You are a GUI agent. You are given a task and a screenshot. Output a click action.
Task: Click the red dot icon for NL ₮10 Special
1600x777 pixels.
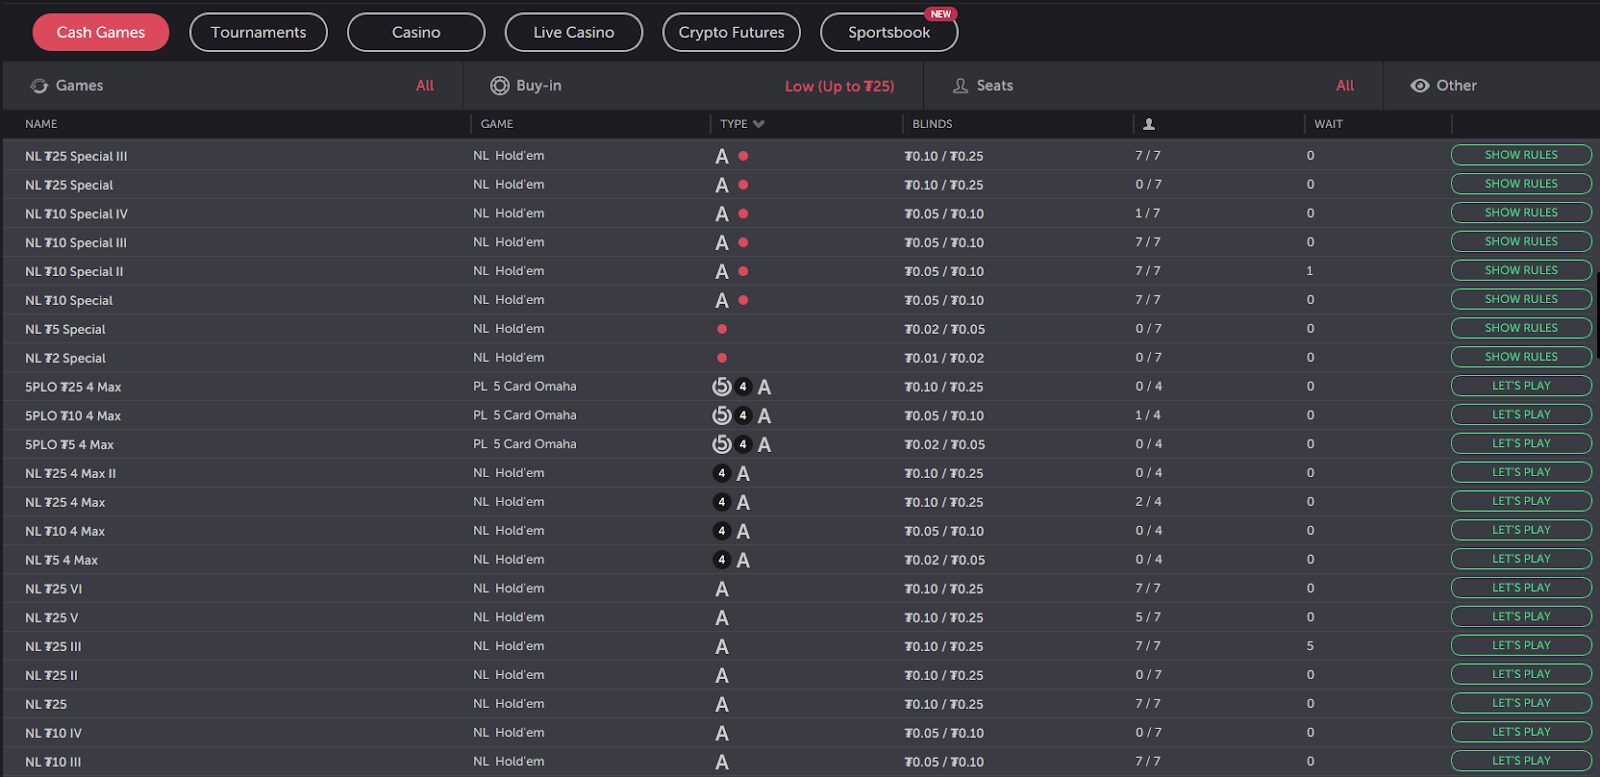tap(743, 300)
